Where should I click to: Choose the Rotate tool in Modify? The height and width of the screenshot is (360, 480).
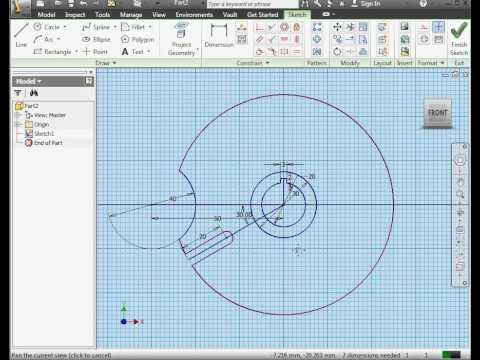click(337, 52)
